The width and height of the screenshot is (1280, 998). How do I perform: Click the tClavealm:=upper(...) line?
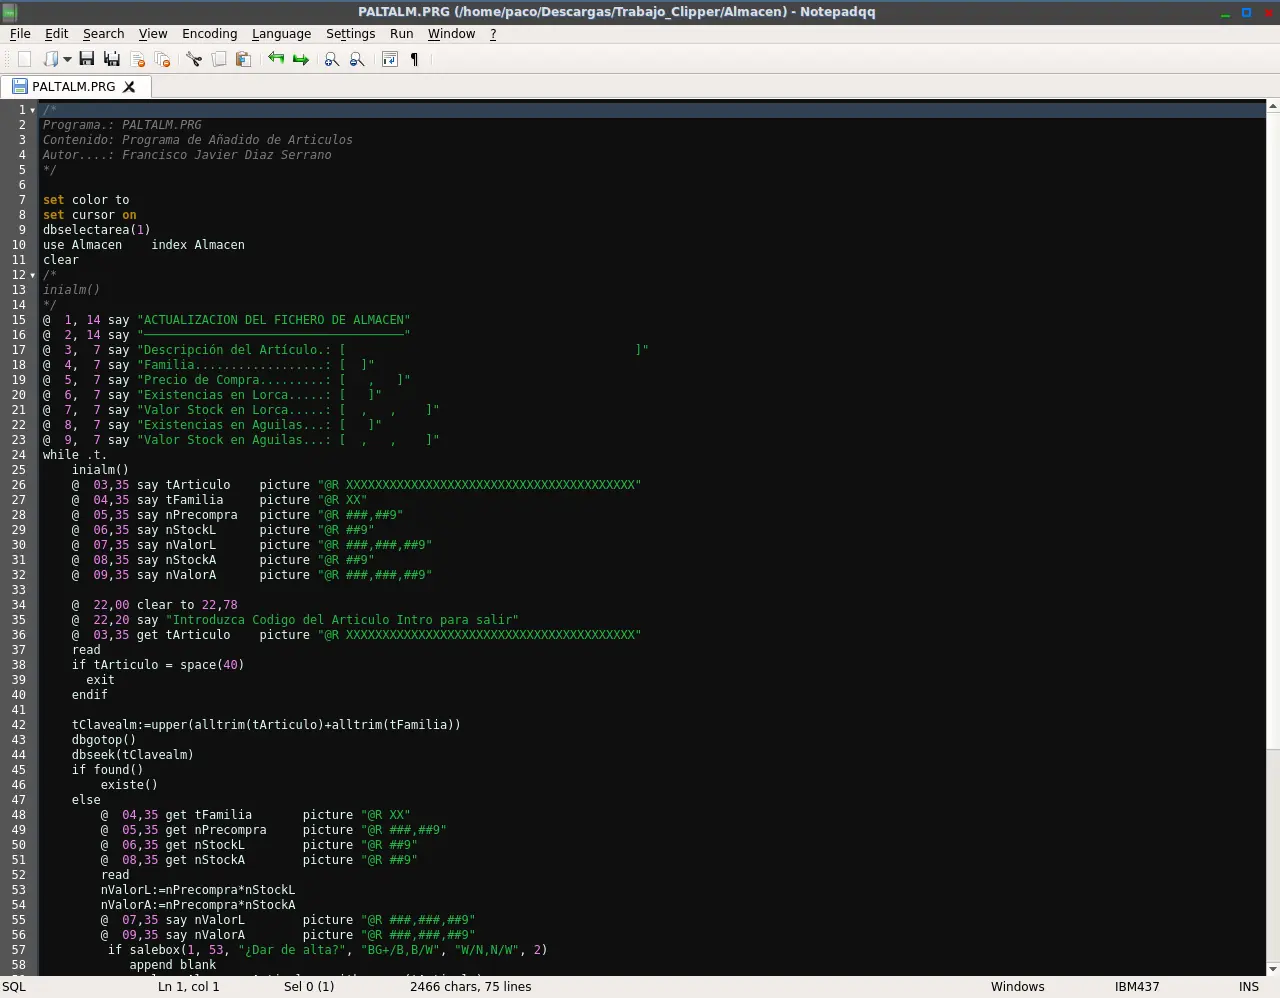pyautogui.click(x=266, y=725)
